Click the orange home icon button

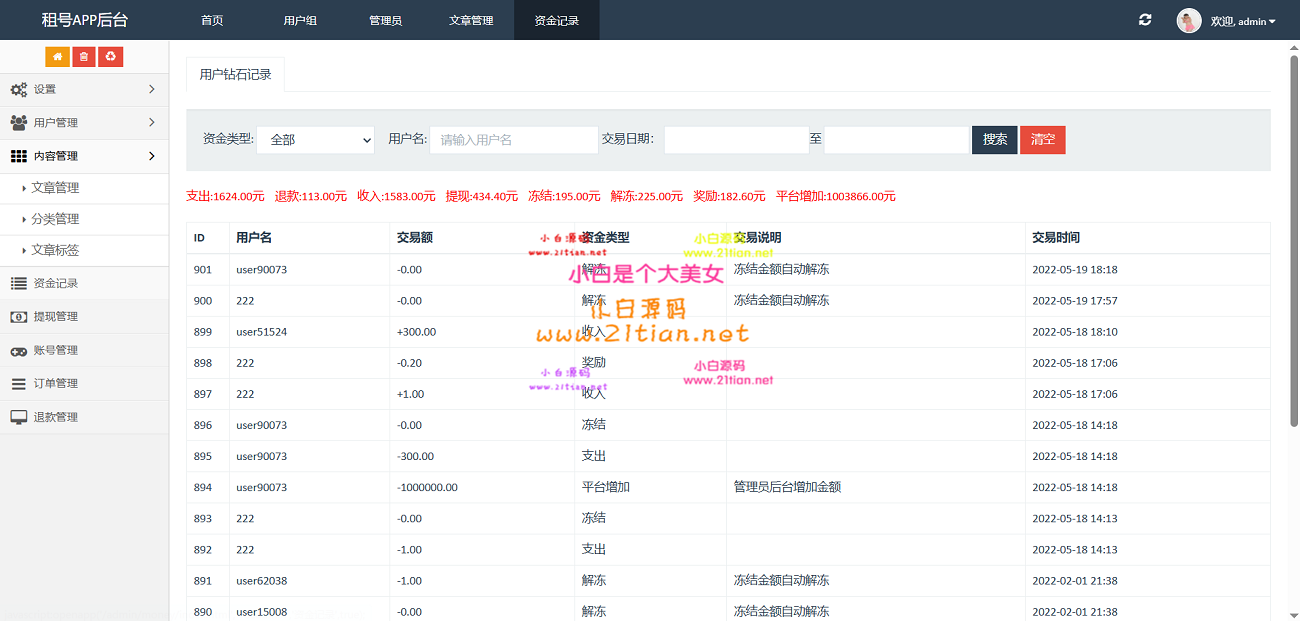[58, 57]
